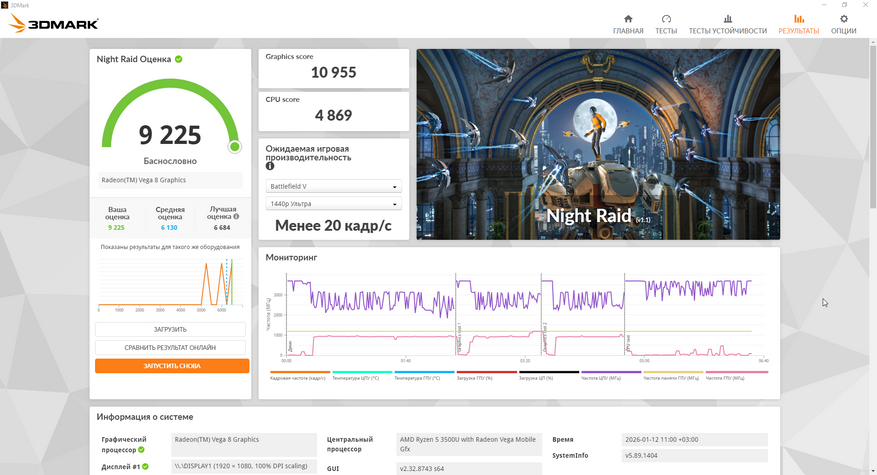Click the Время value 2026-01-12 11:00 +03:00
The width and height of the screenshot is (877, 475).
695,440
